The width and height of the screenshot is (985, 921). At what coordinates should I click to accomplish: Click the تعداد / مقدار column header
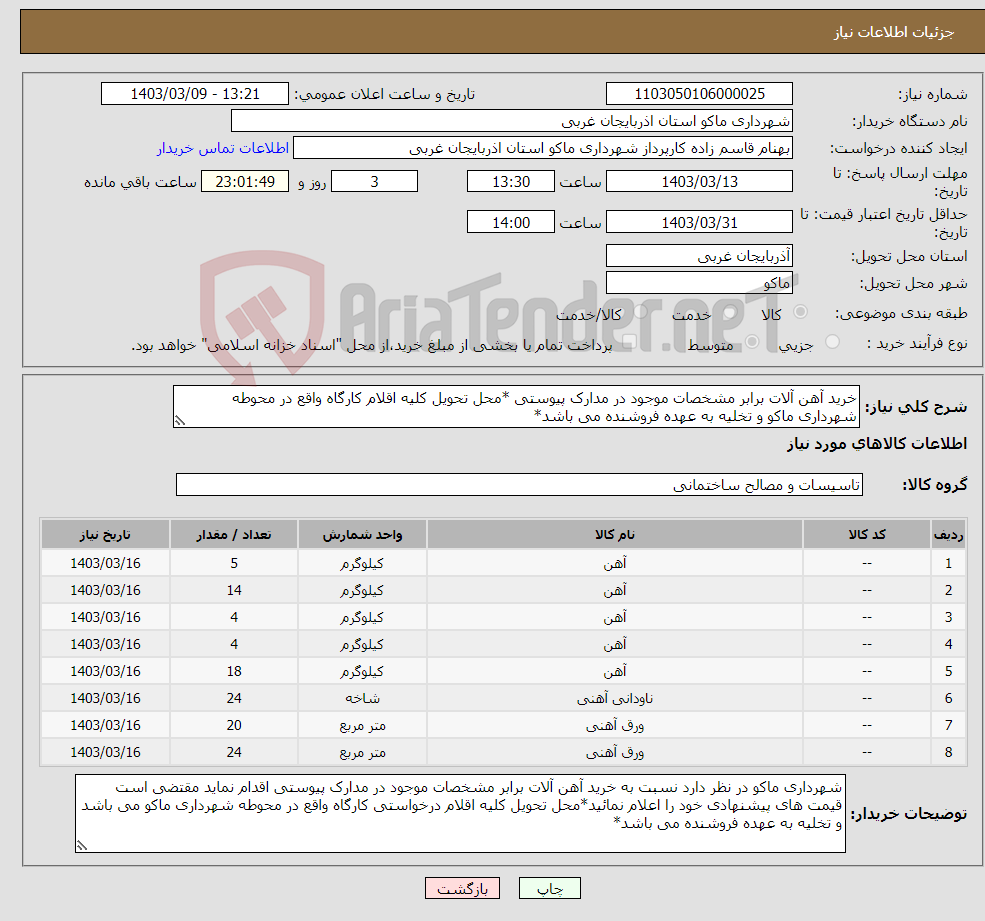tap(234, 535)
